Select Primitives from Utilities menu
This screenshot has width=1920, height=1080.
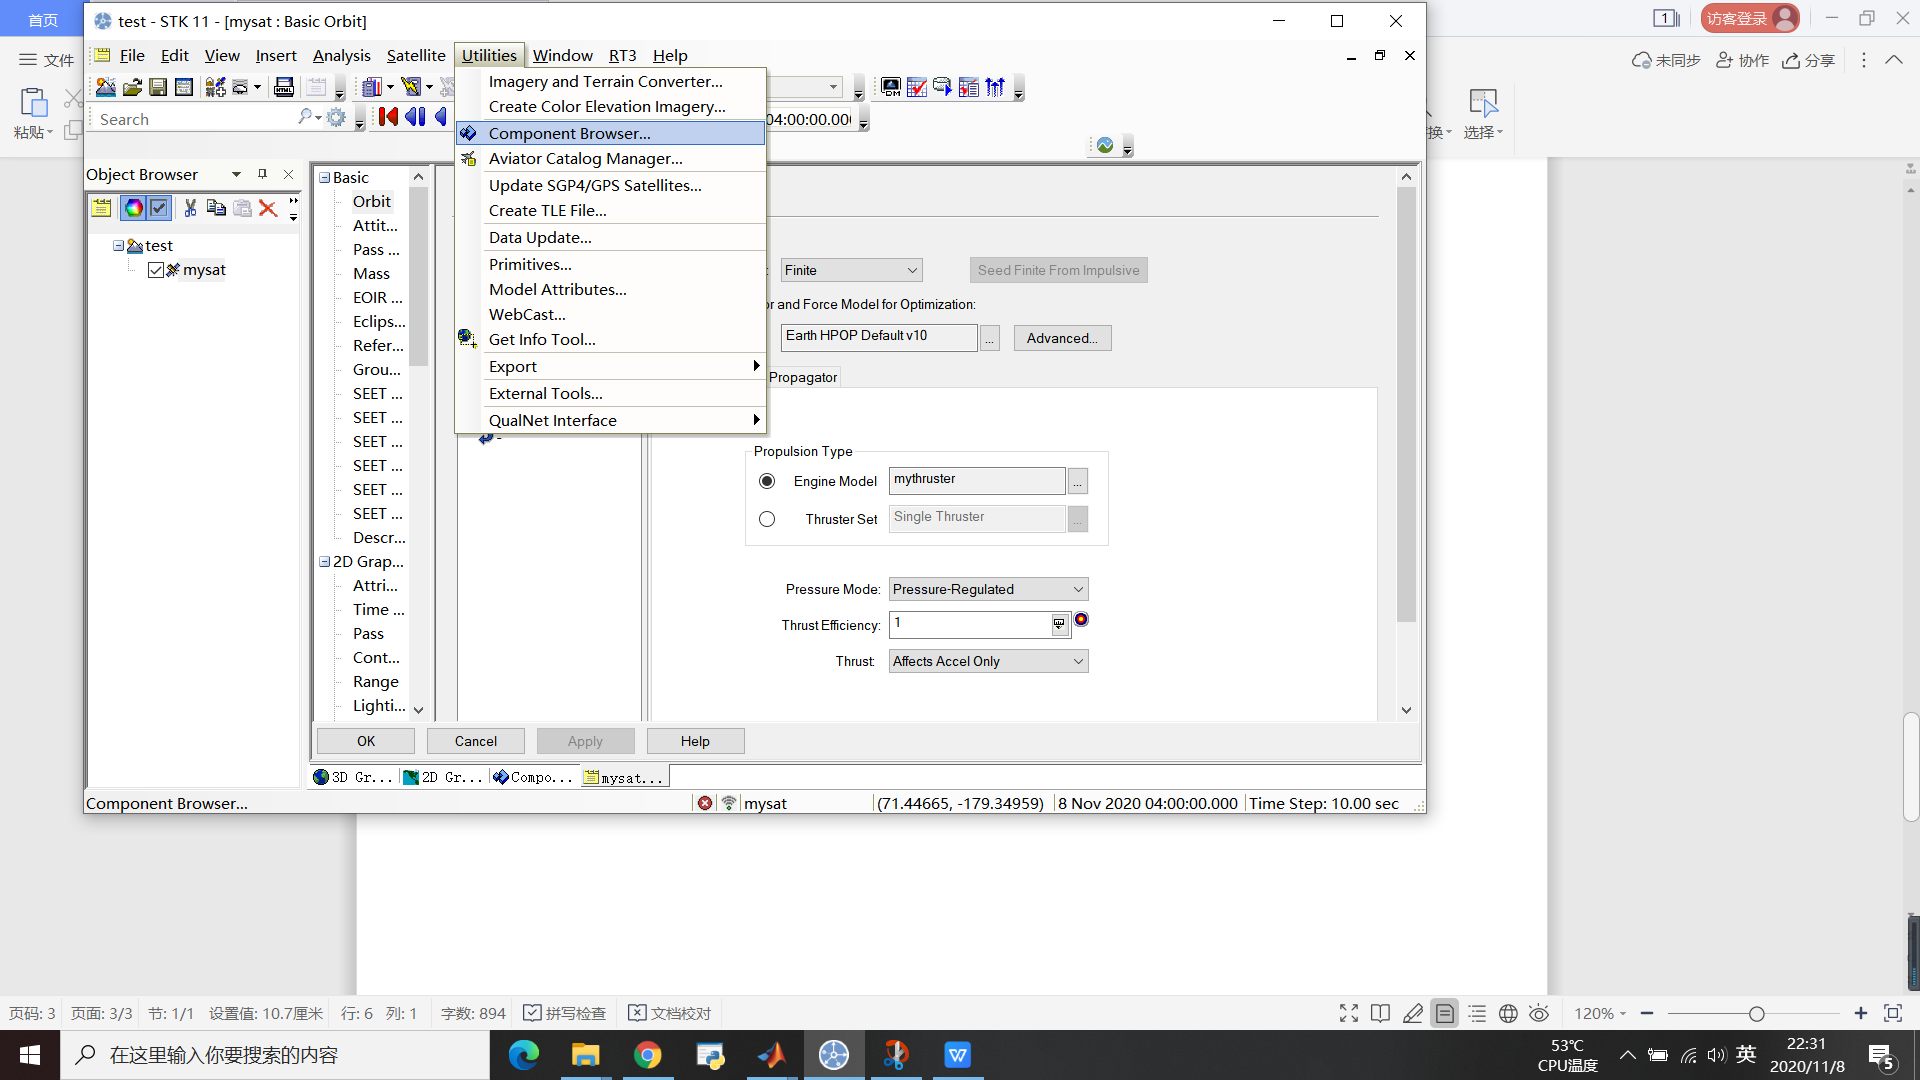coord(527,262)
